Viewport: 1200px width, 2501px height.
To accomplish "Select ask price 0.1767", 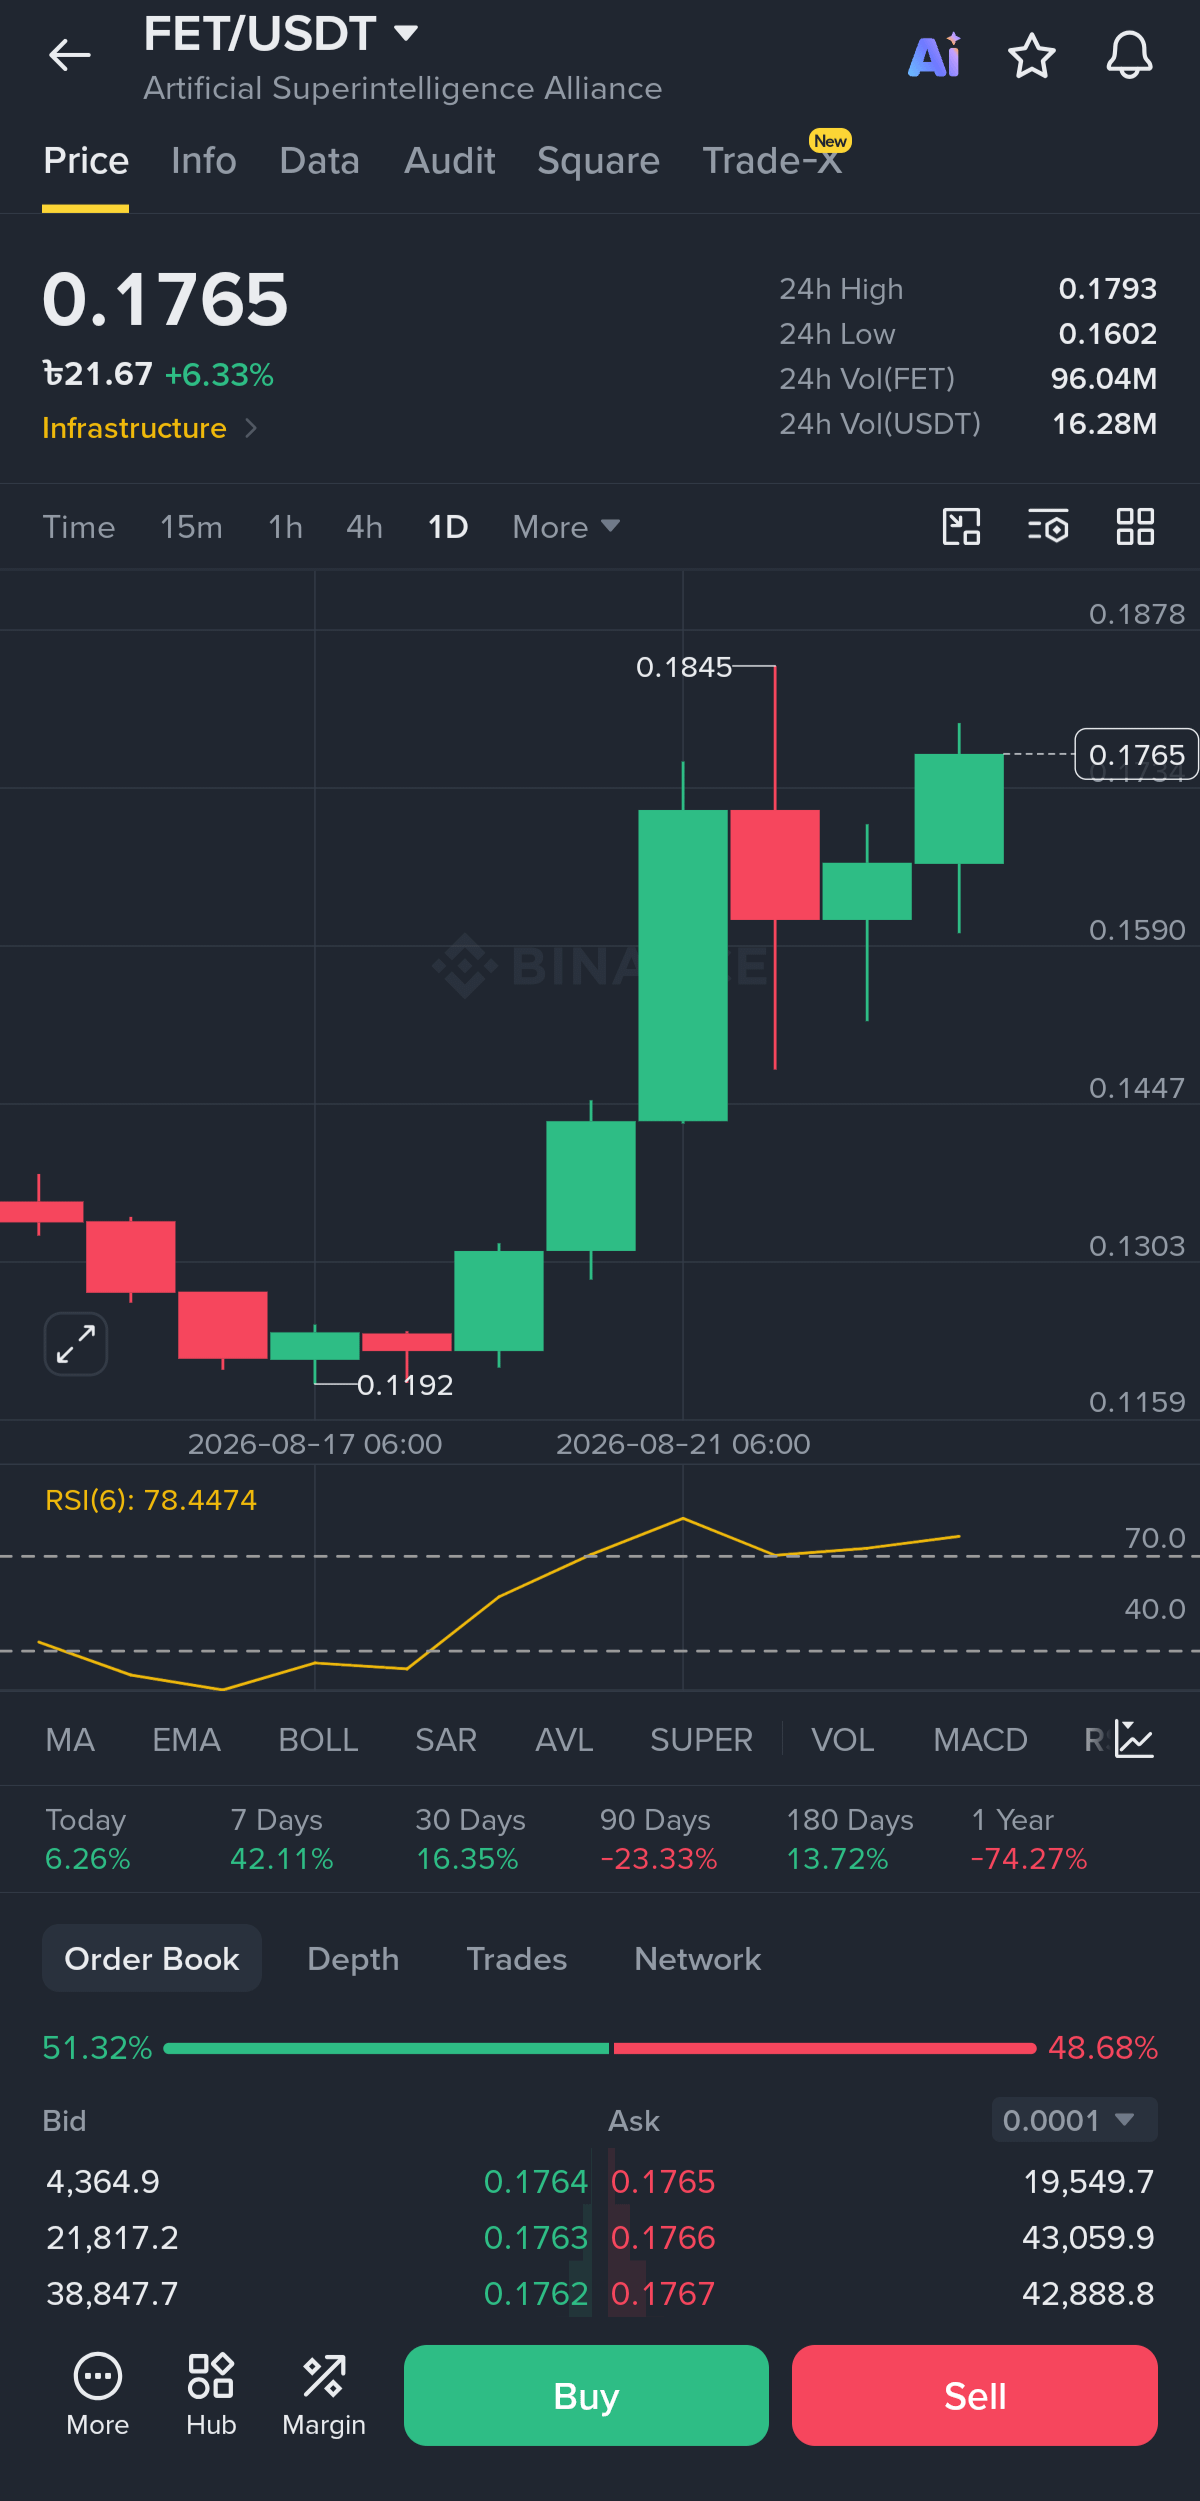I will pos(663,2293).
